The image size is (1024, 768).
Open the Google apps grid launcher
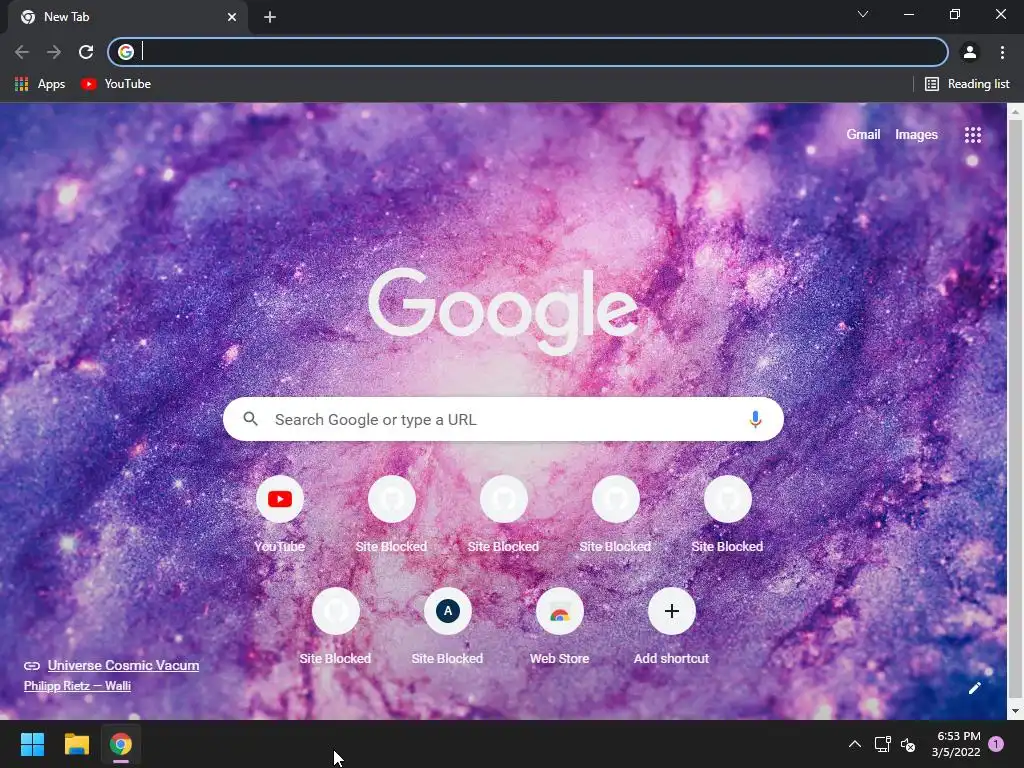pos(973,135)
